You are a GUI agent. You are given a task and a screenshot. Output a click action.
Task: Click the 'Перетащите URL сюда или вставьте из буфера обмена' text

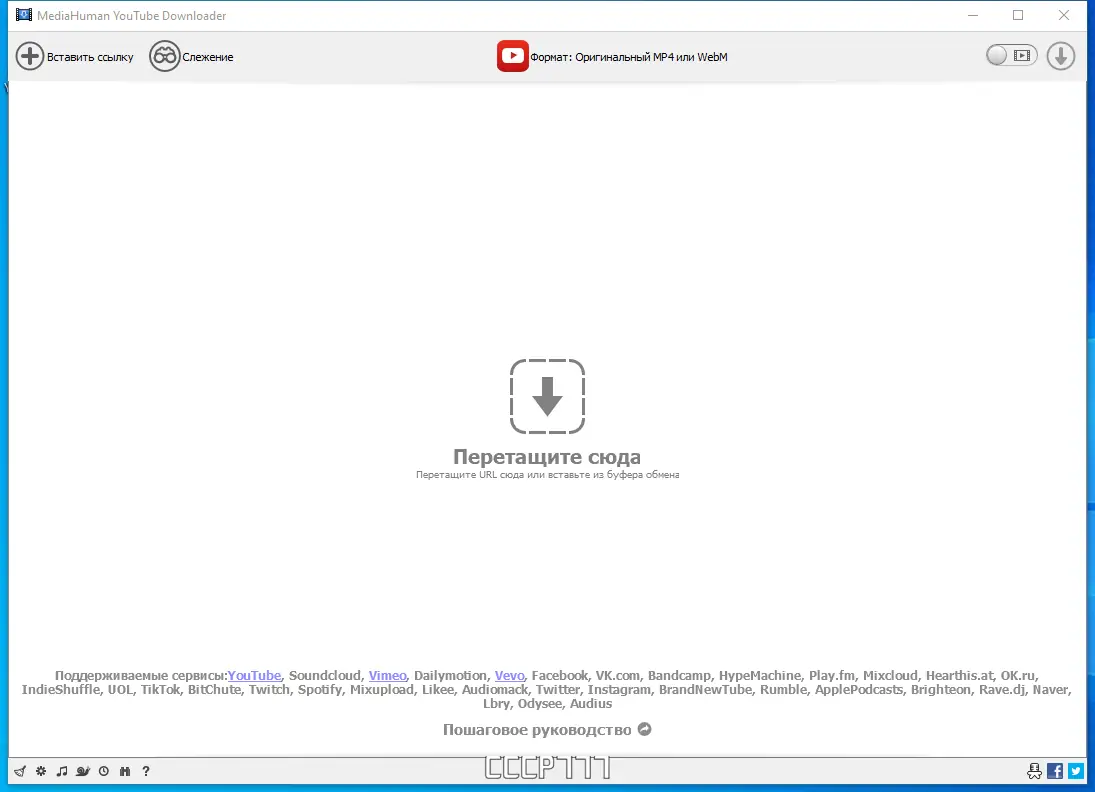click(548, 475)
